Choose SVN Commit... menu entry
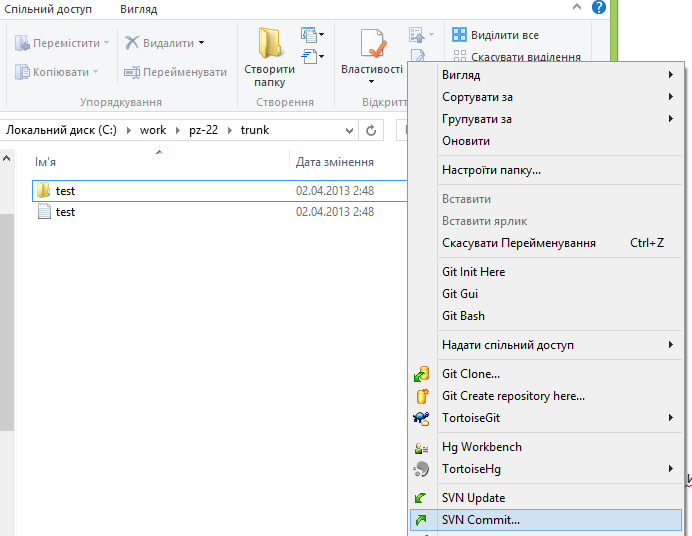692x536 pixels. [546, 520]
